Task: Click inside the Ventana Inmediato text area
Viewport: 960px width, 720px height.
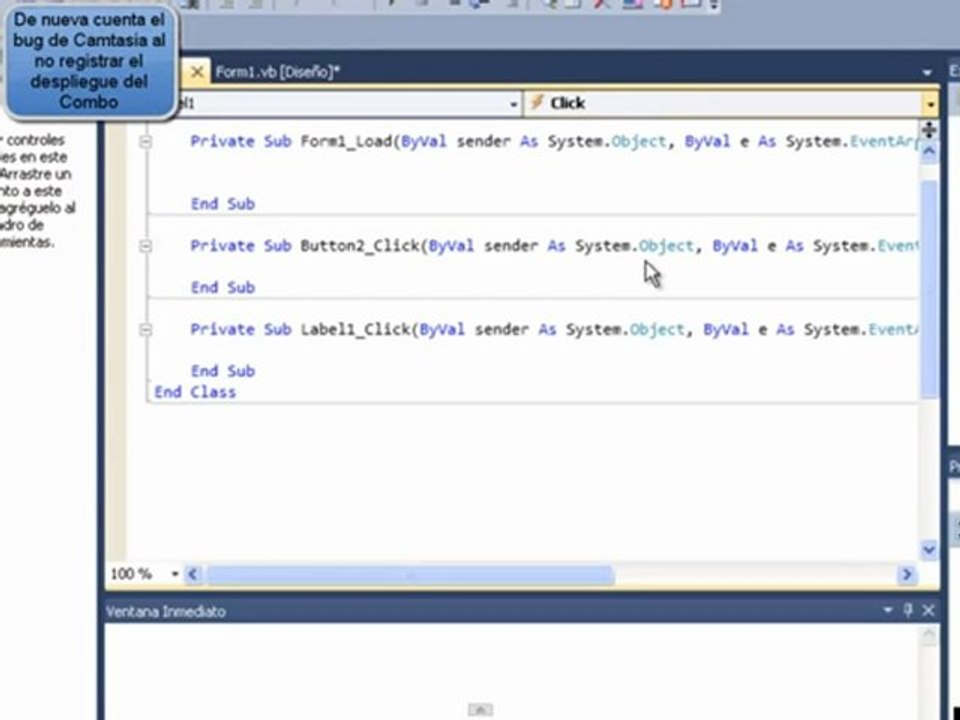Action: coord(513,670)
